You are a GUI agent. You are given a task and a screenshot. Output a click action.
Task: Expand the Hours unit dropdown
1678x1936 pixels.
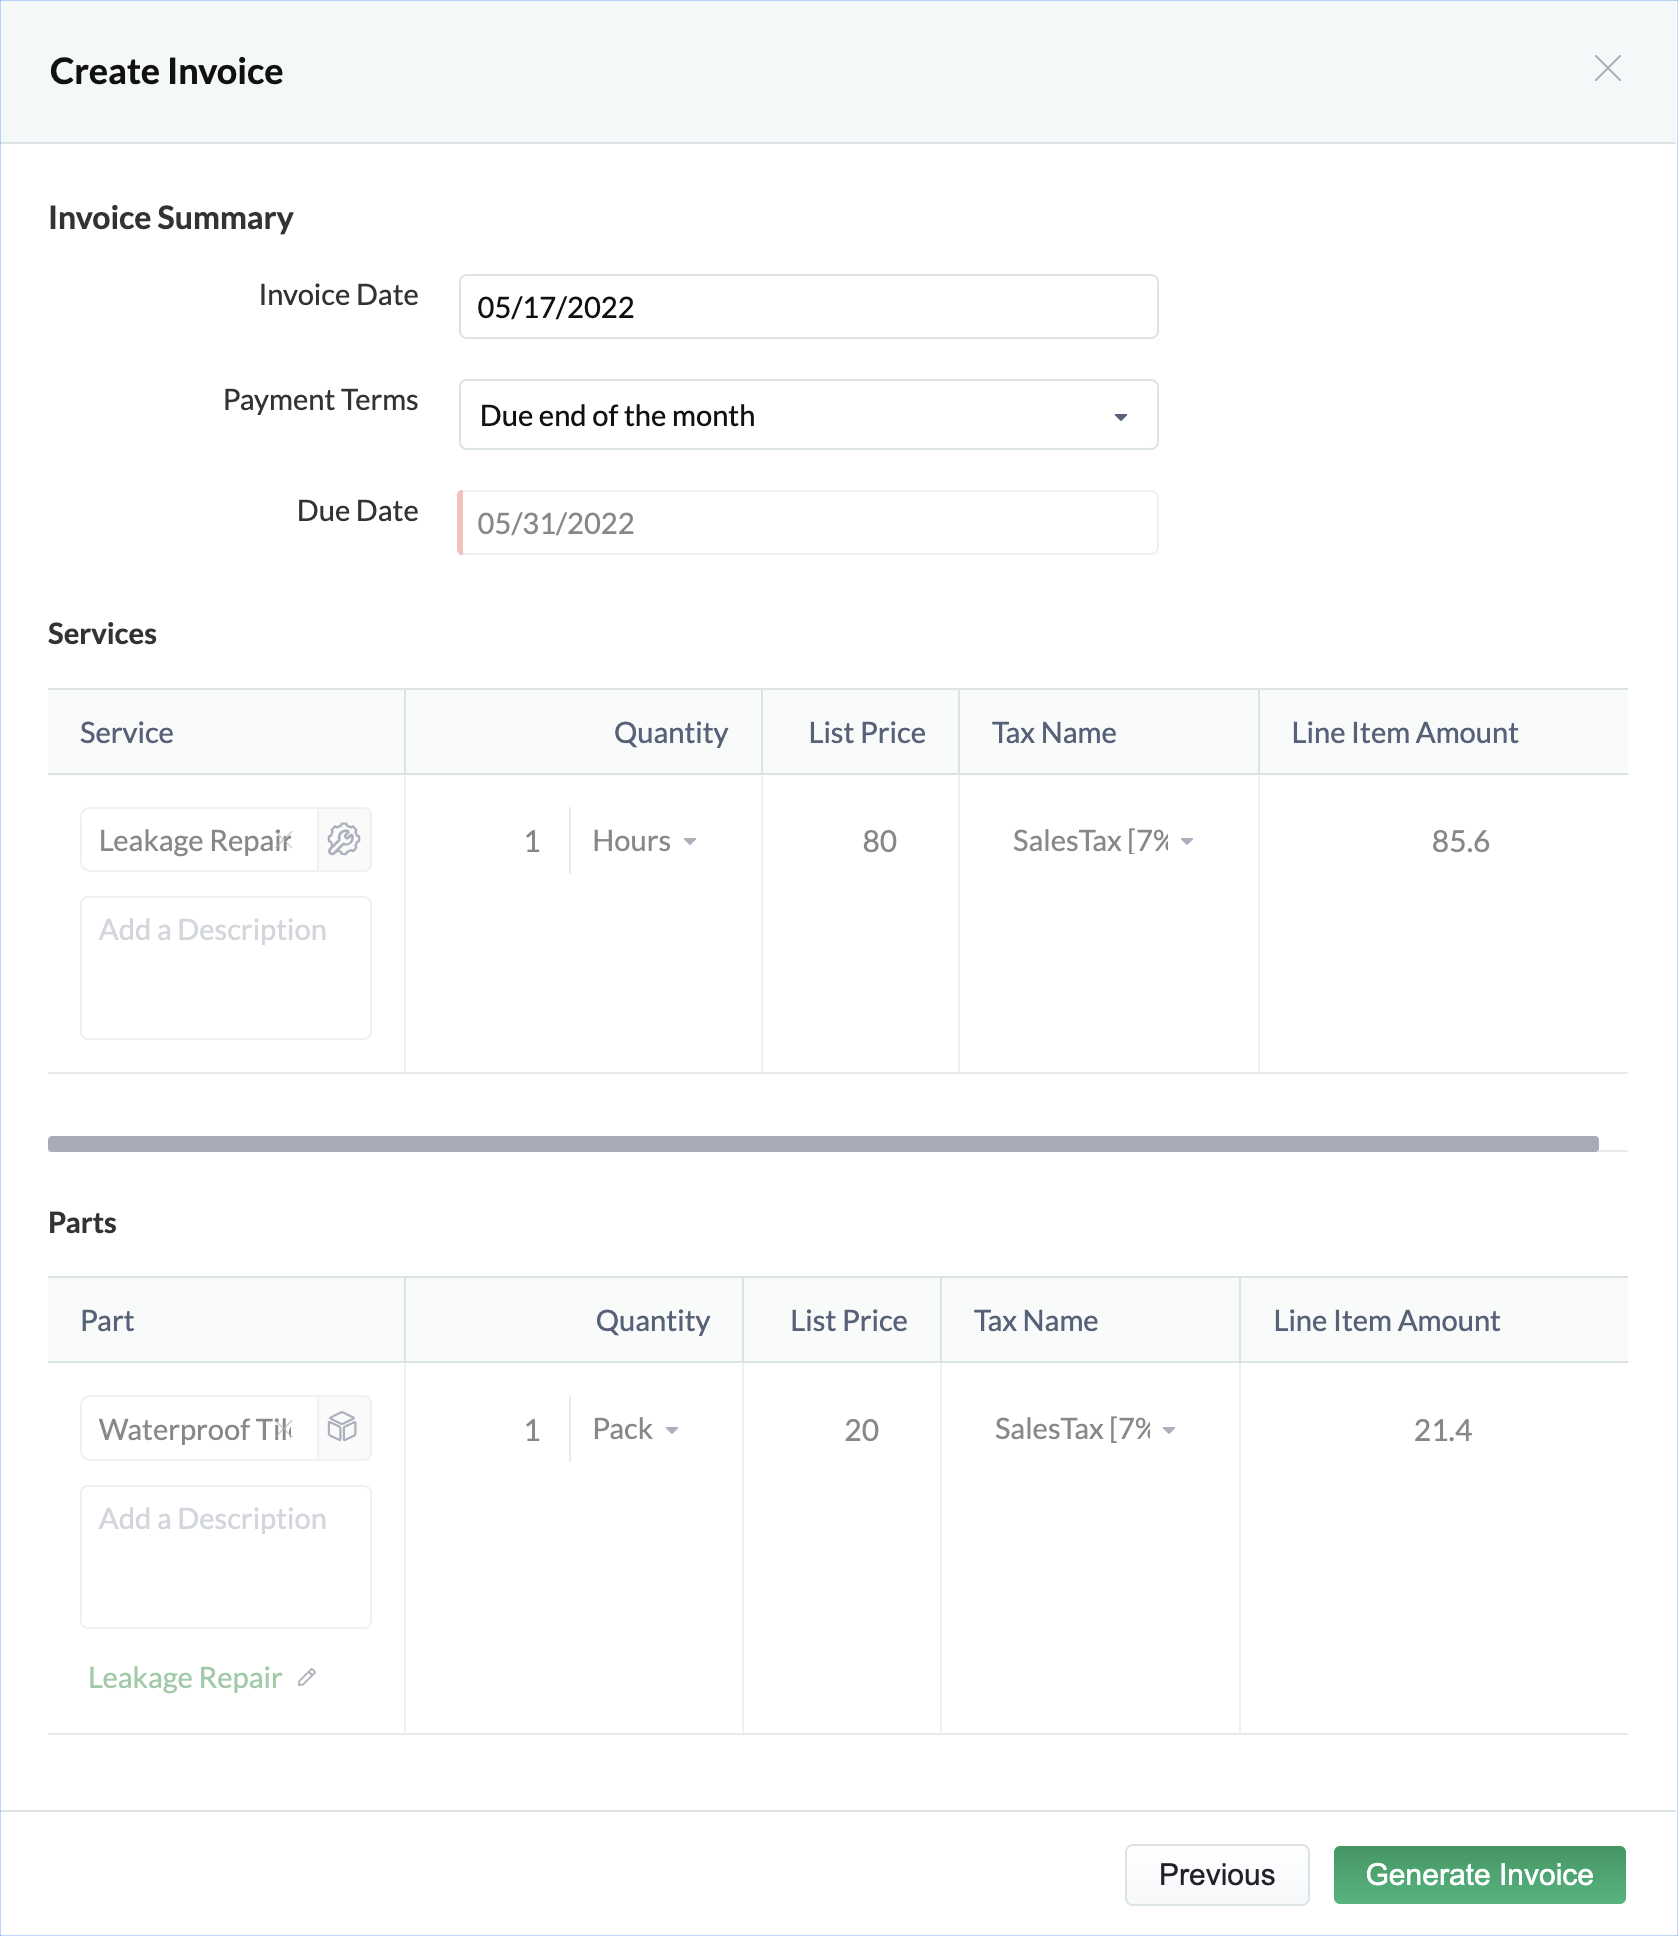pyautogui.click(x=645, y=841)
